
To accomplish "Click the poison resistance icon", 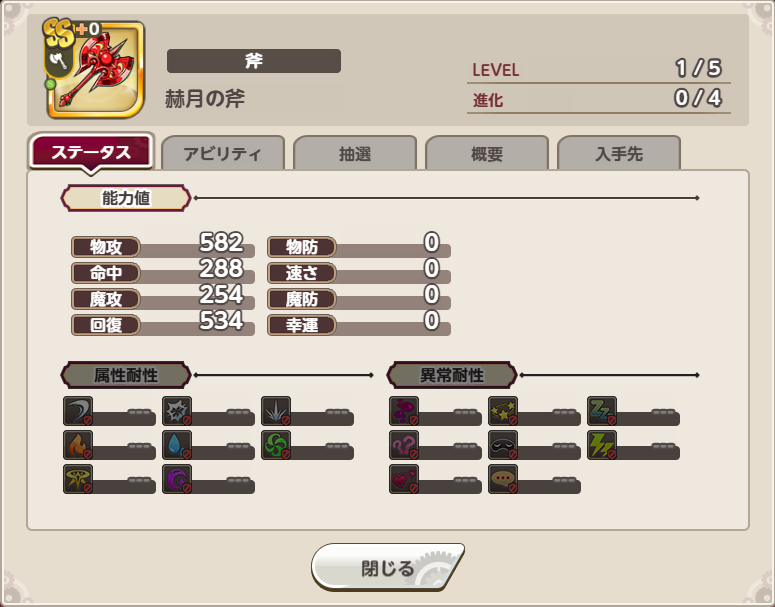I will click(x=404, y=411).
